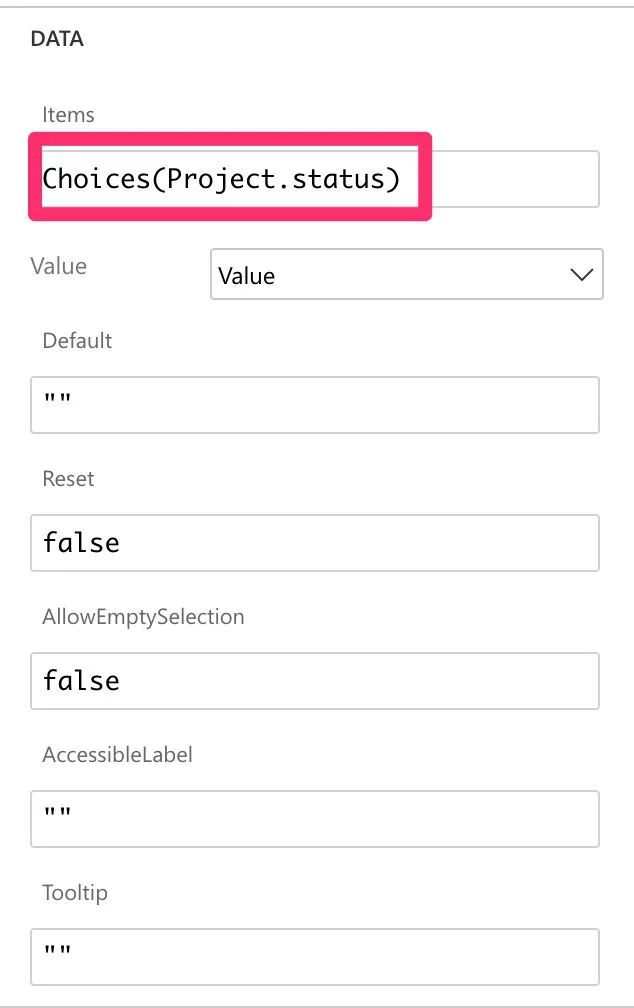The image size is (634, 1008).
Task: Click the AccessibleLabel input box
Action: pos(315,819)
